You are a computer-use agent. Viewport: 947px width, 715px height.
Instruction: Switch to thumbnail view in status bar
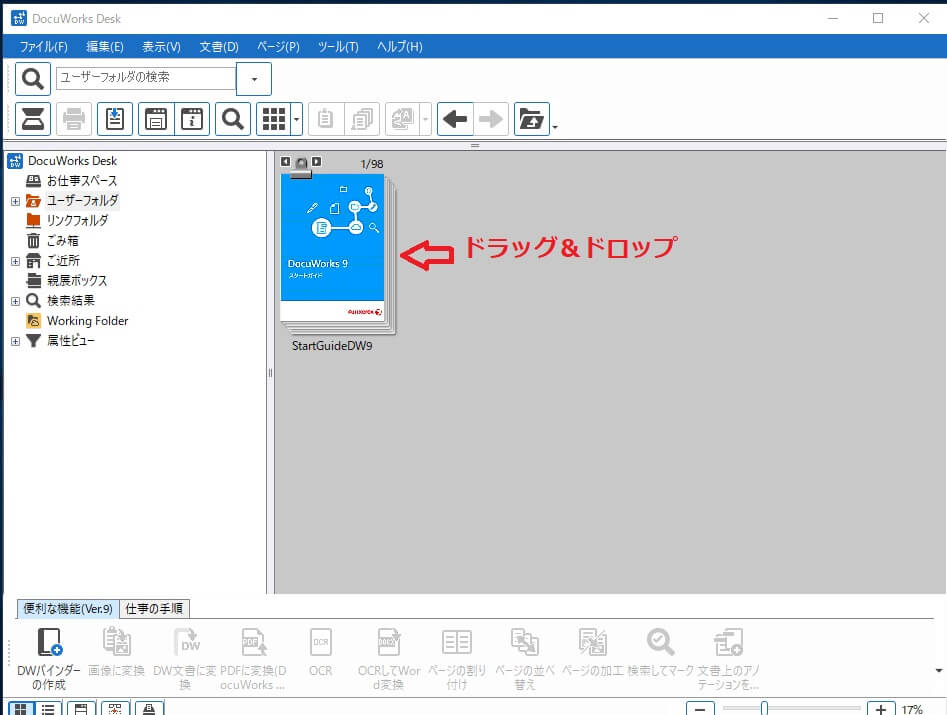(20, 708)
